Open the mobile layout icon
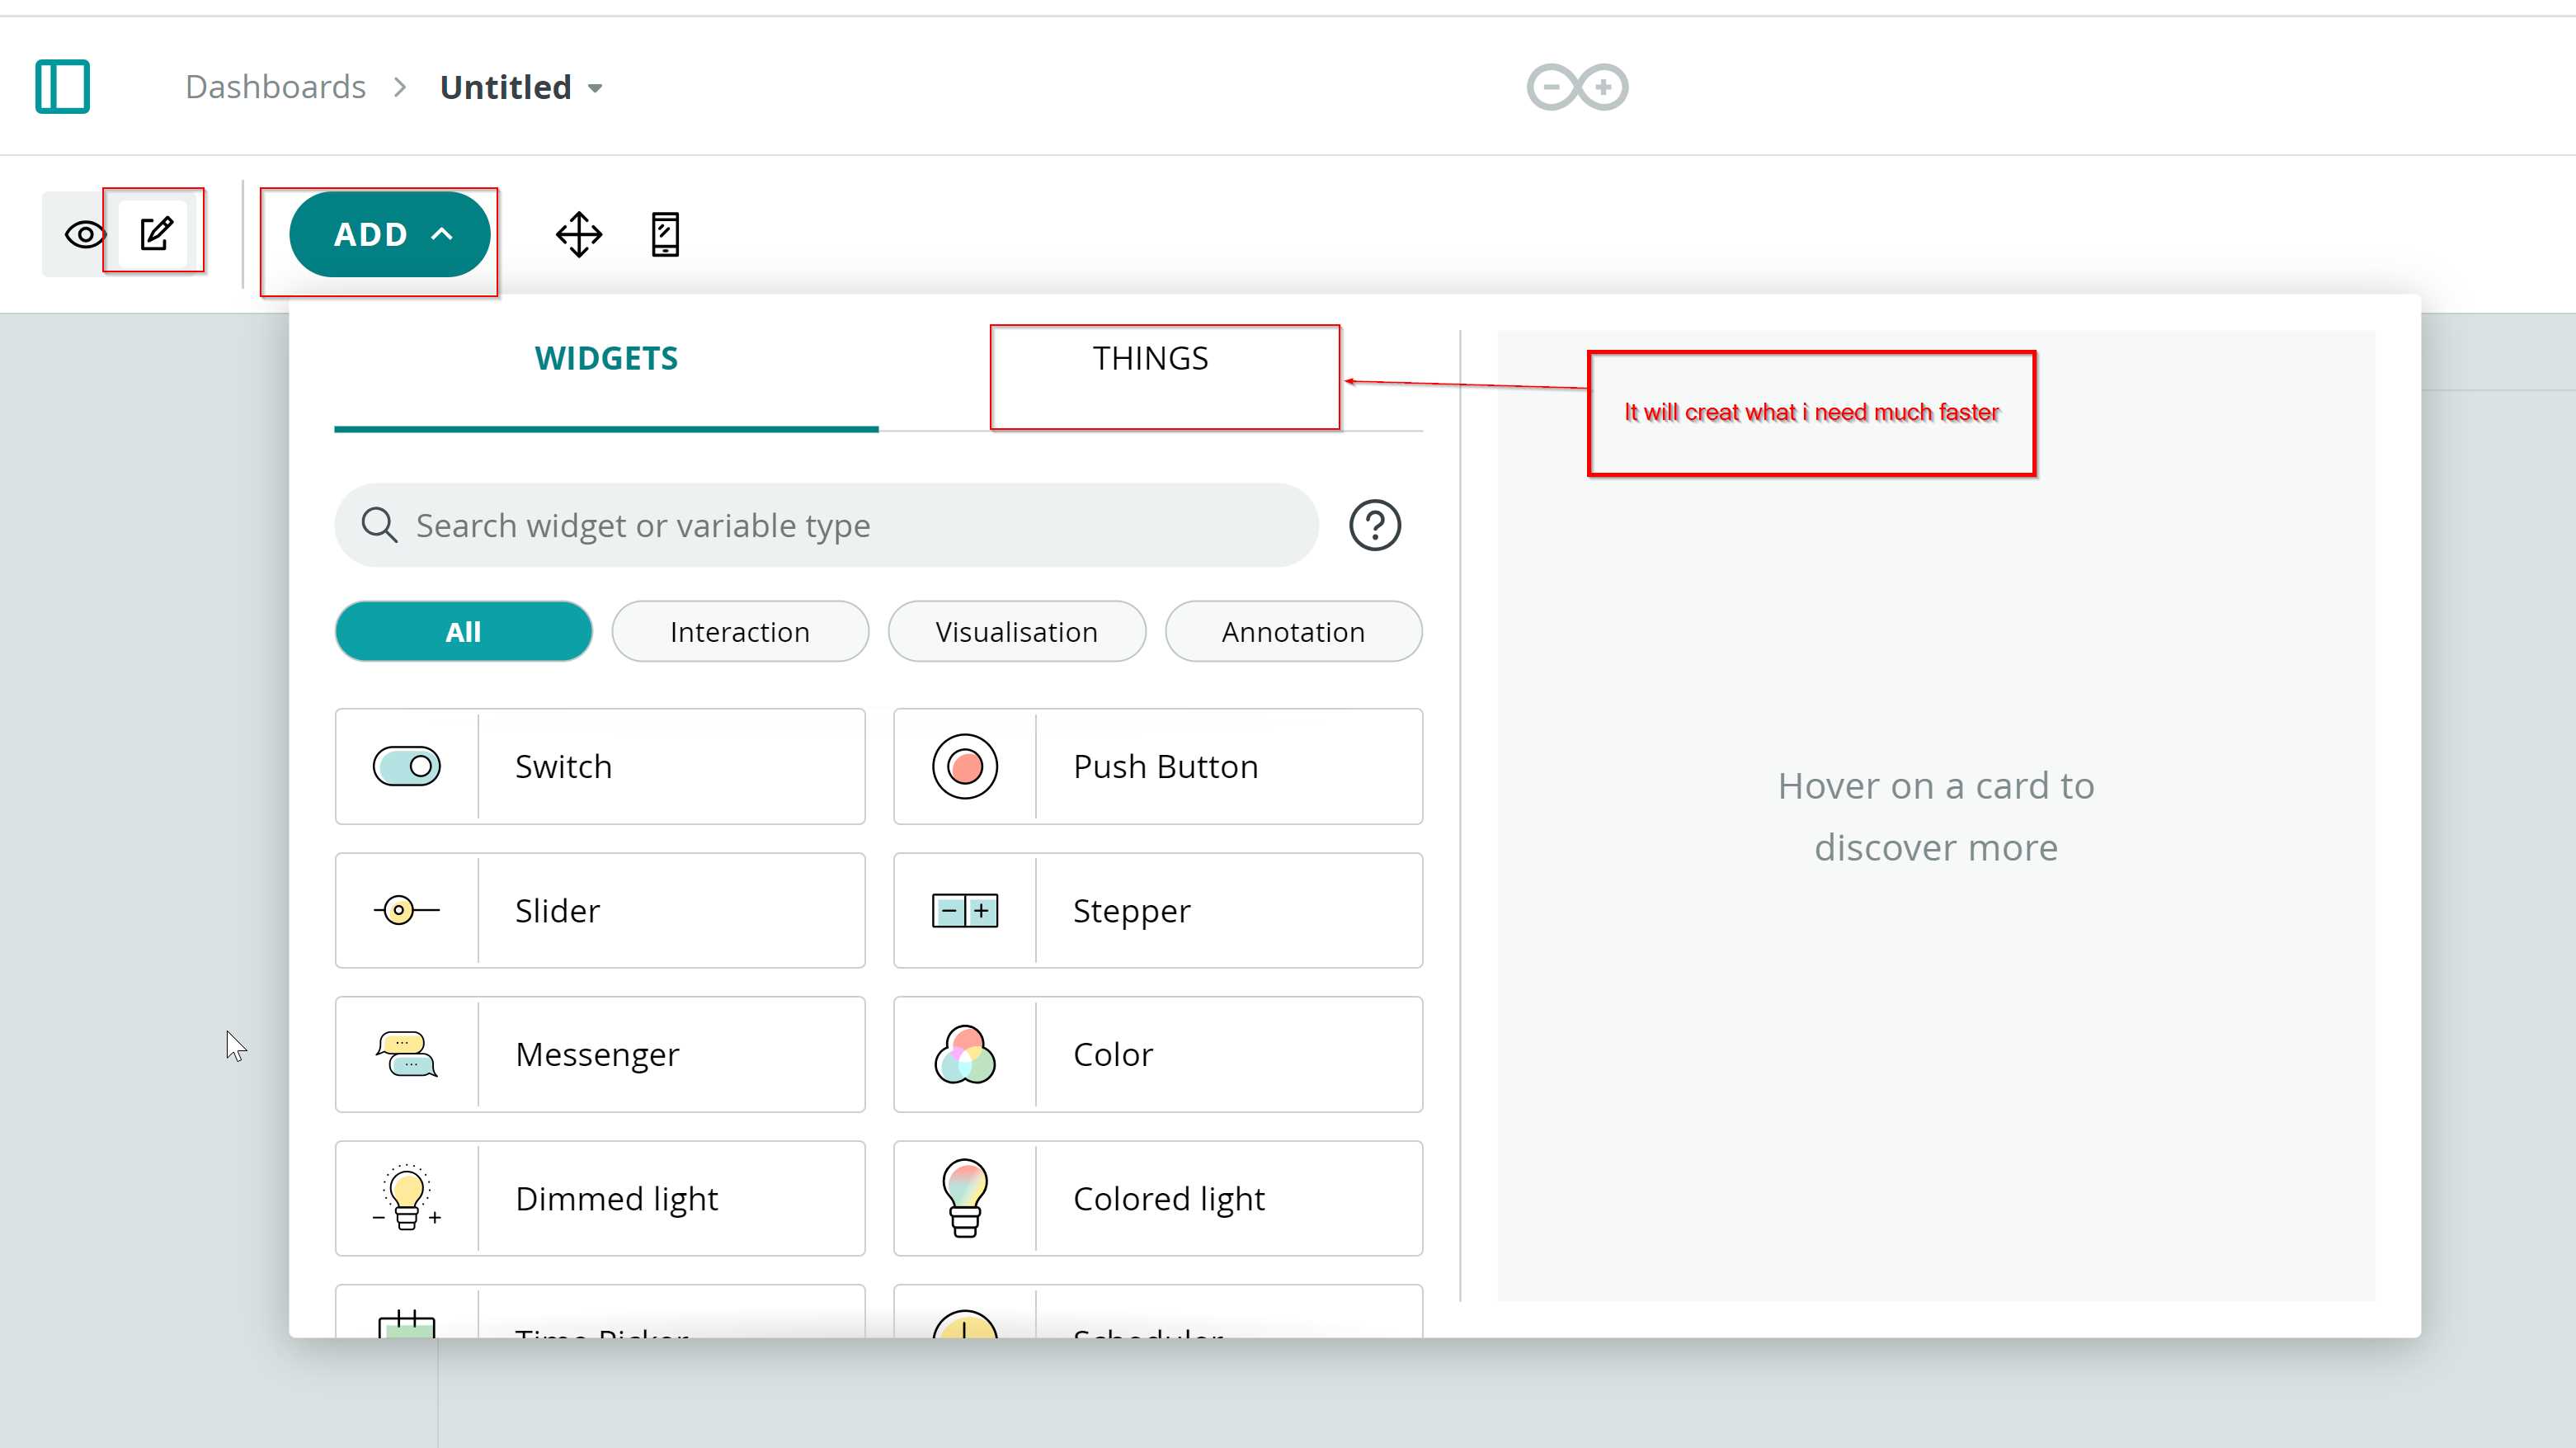 [665, 234]
